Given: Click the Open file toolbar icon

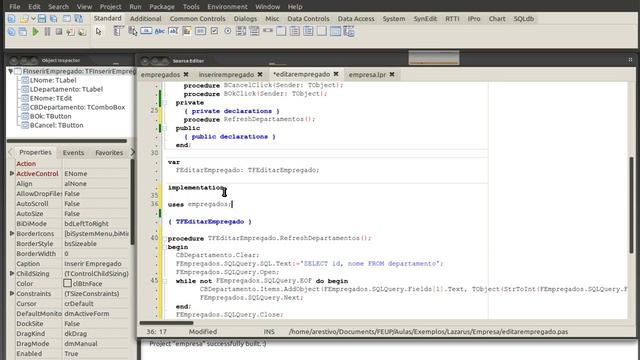Looking at the screenshot, I should pos(24,19).
